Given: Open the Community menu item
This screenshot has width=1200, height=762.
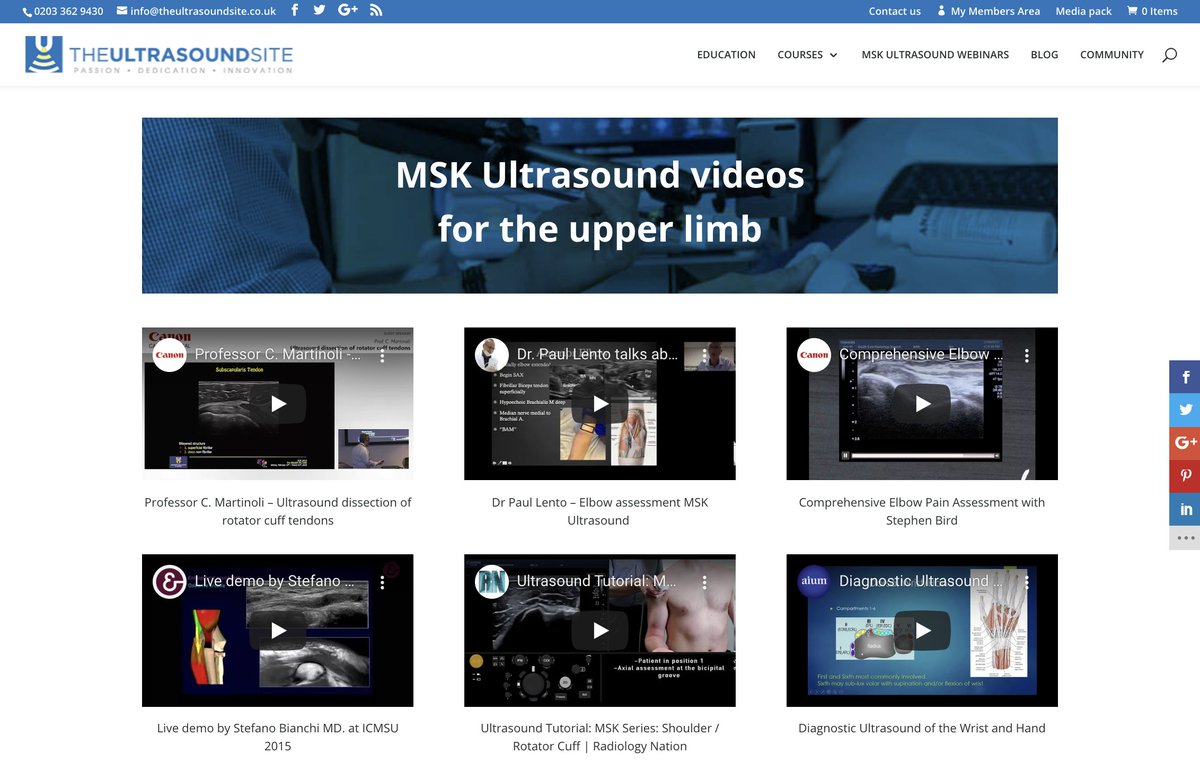Looking at the screenshot, I should coord(1111,55).
